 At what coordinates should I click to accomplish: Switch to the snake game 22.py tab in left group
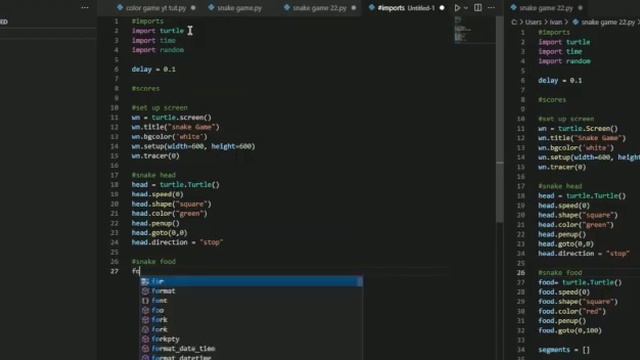319,8
